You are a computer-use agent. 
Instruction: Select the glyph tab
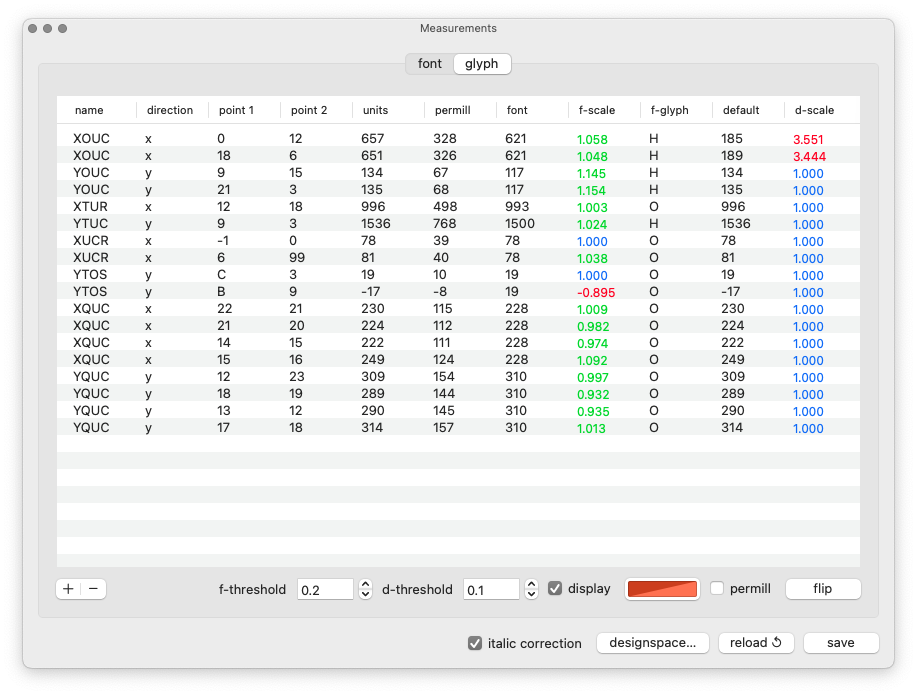click(481, 64)
